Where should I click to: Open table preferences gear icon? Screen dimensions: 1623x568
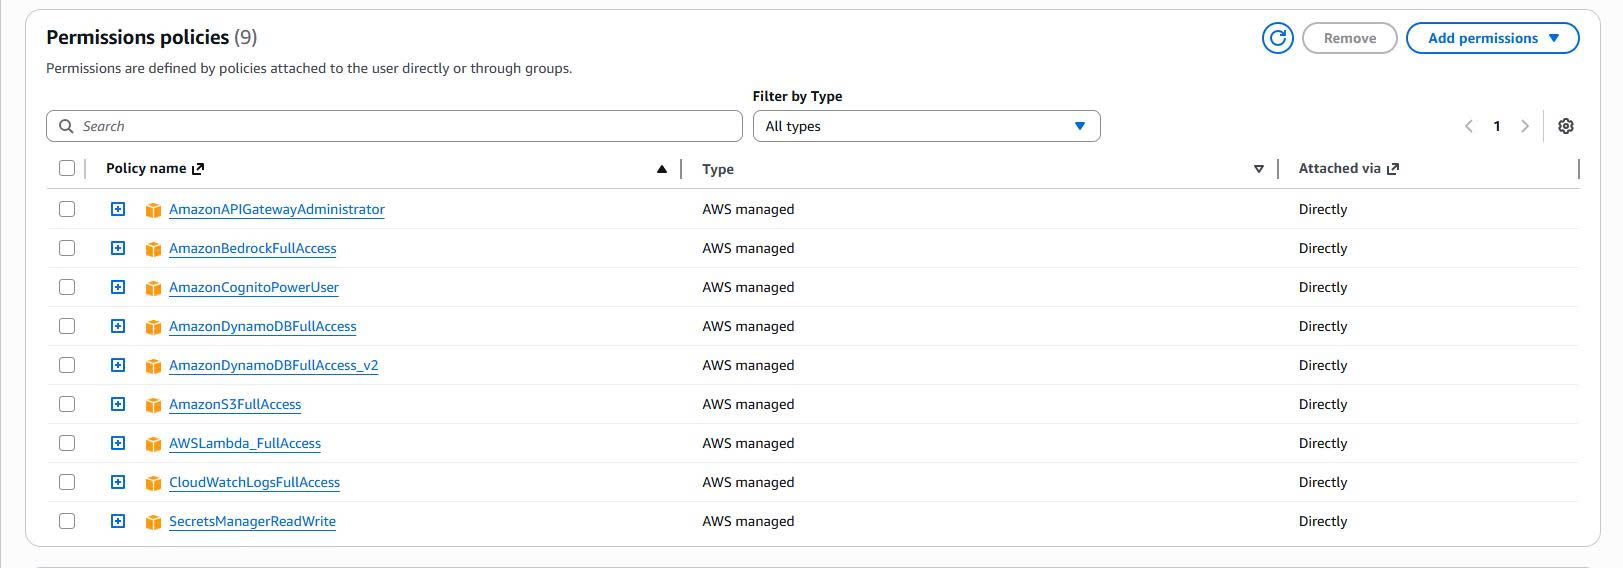pos(1565,126)
